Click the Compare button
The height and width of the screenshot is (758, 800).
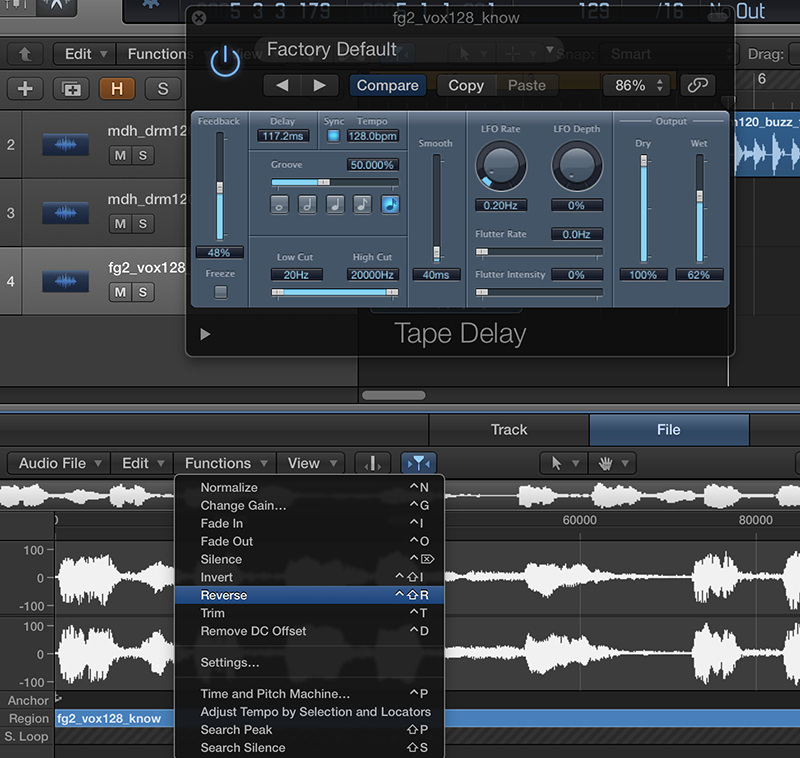387,85
